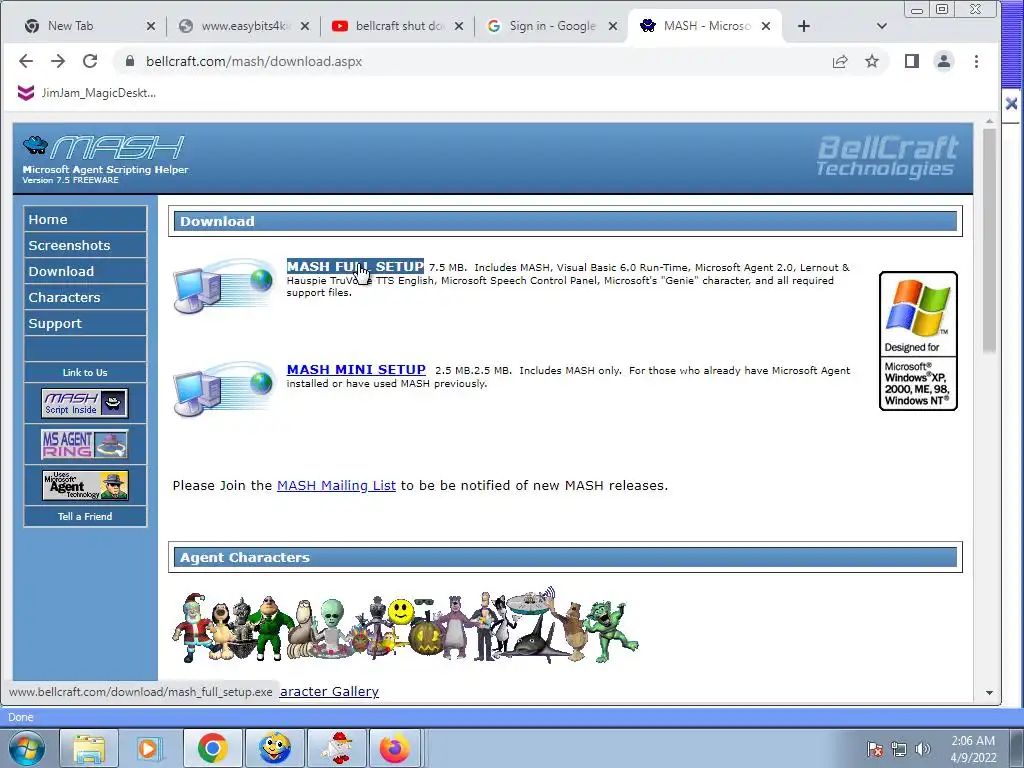Viewport: 1024px width, 768px height.
Task: Close the New Tab tab
Action: click(x=151, y=26)
